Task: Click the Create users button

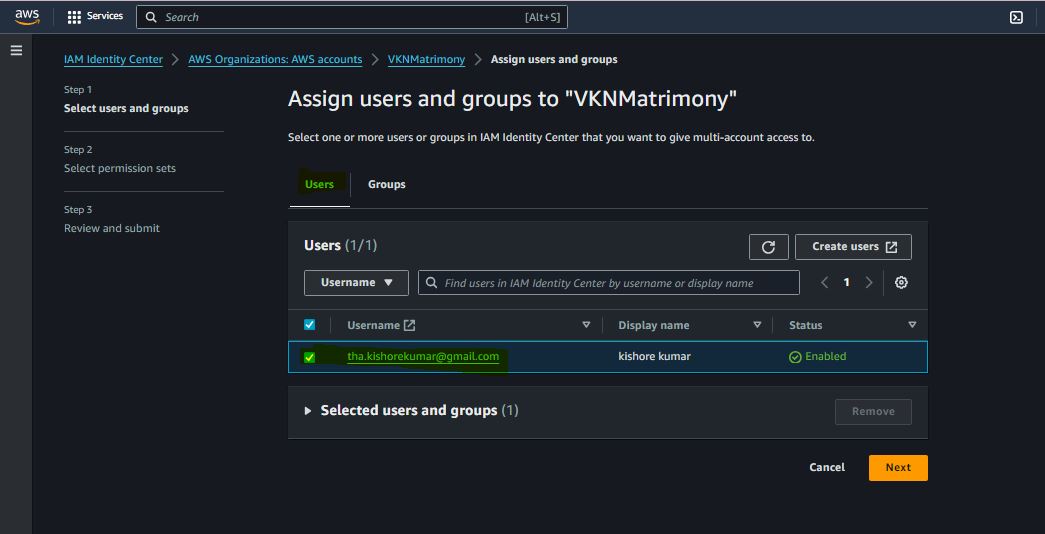Action: click(x=853, y=247)
